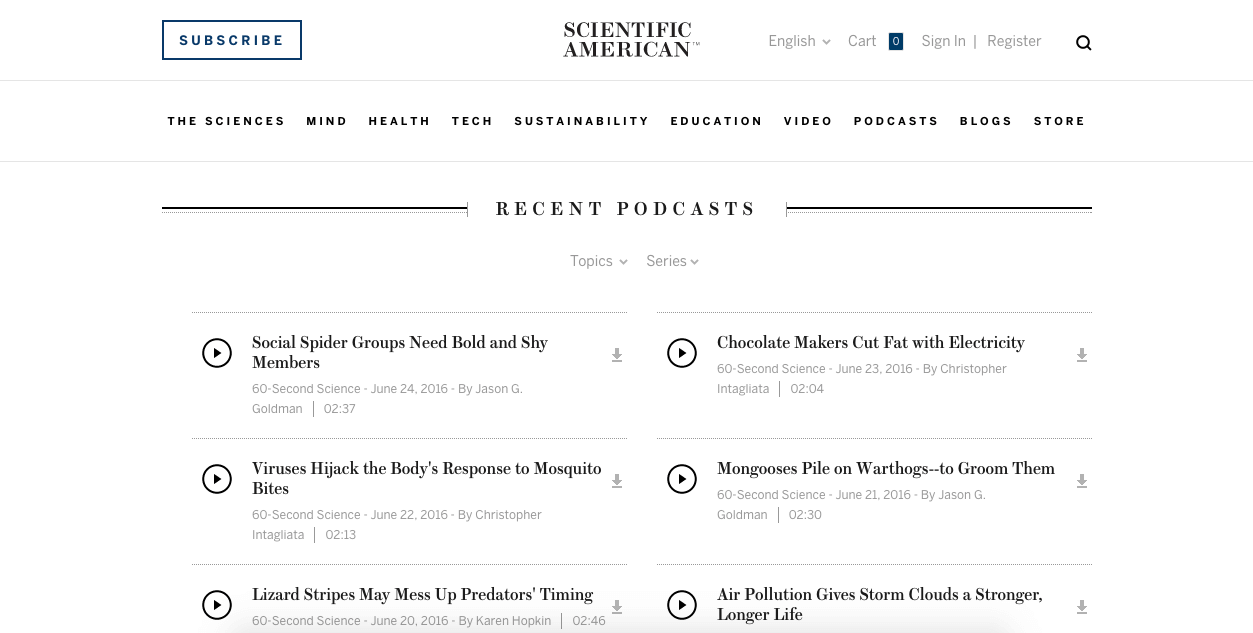1253x633 pixels.
Task: Click the Sign In link
Action: pos(943,41)
